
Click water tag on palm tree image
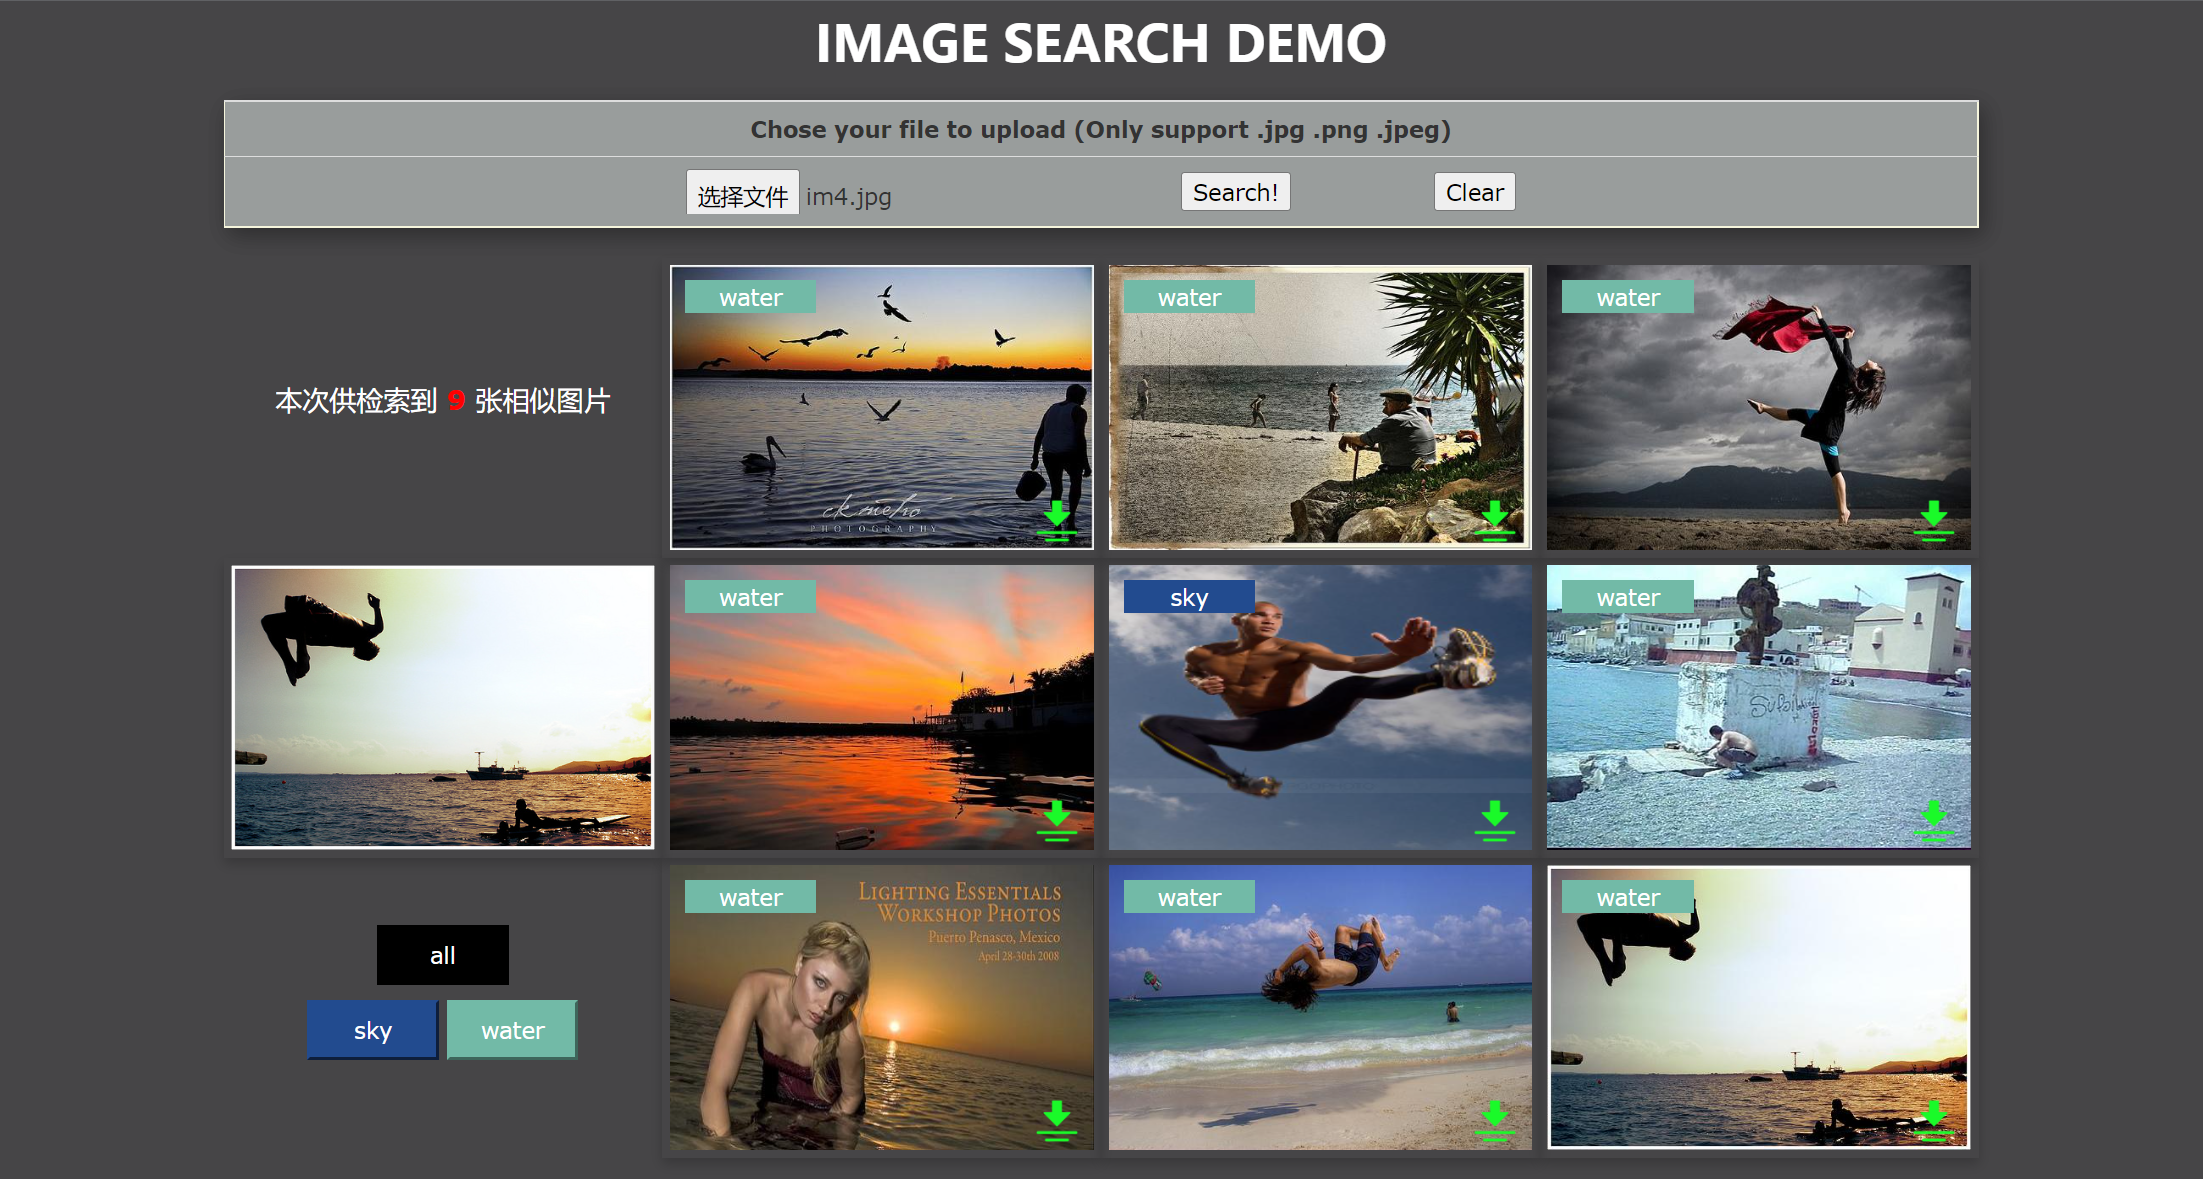(x=1189, y=297)
